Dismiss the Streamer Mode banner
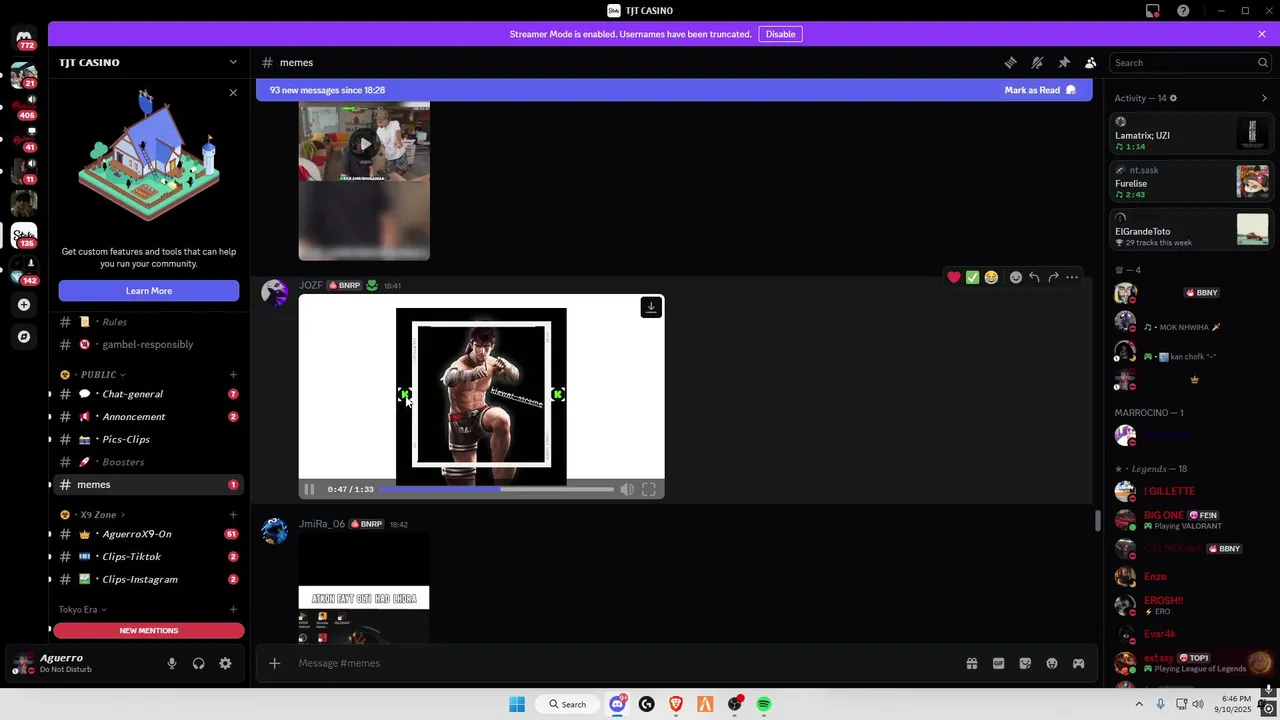Image resolution: width=1280 pixels, height=720 pixels. [x=1261, y=34]
